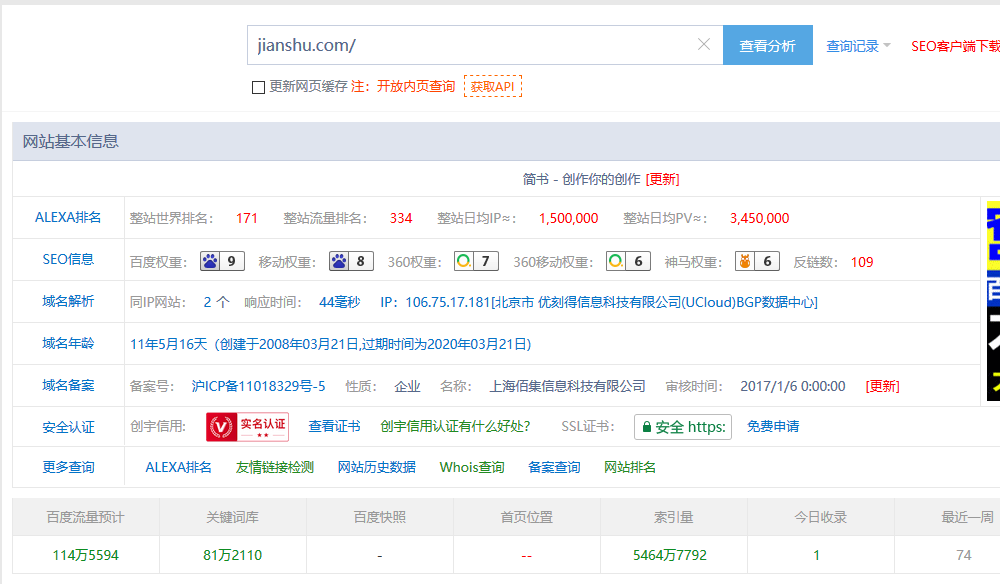
Task: Enable the 更新网页缓存 checkbox
Action: (258, 88)
